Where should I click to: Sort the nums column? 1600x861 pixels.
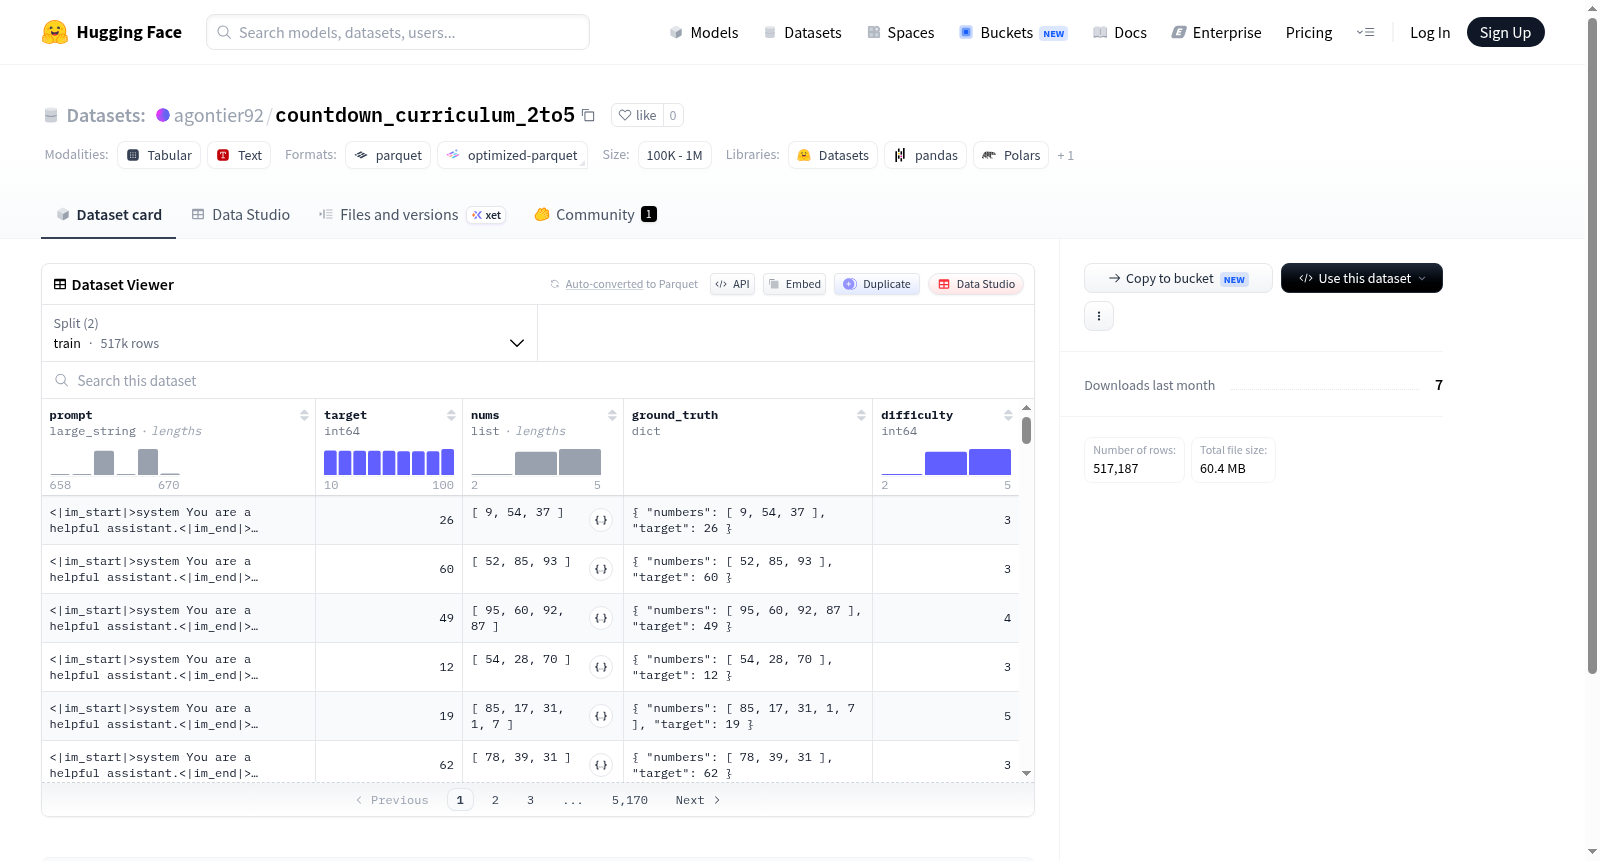pyautogui.click(x=612, y=415)
